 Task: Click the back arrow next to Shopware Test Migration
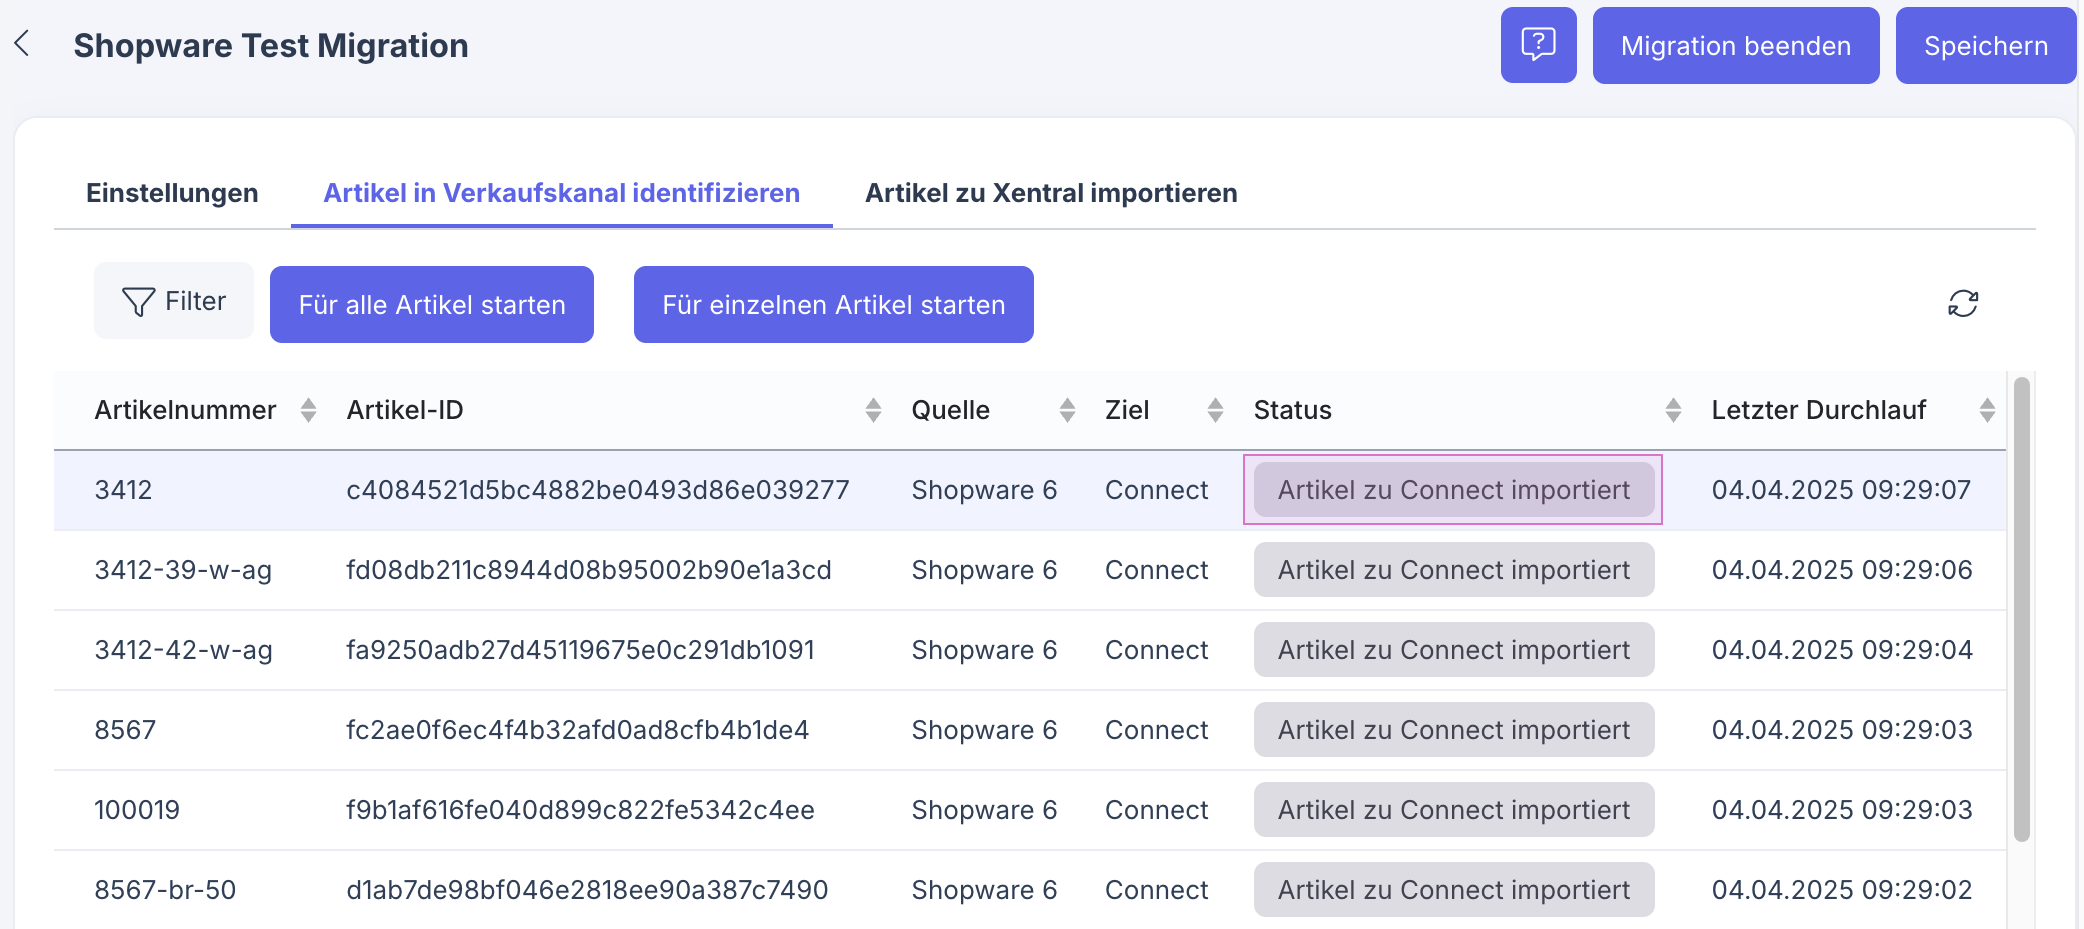(22, 44)
